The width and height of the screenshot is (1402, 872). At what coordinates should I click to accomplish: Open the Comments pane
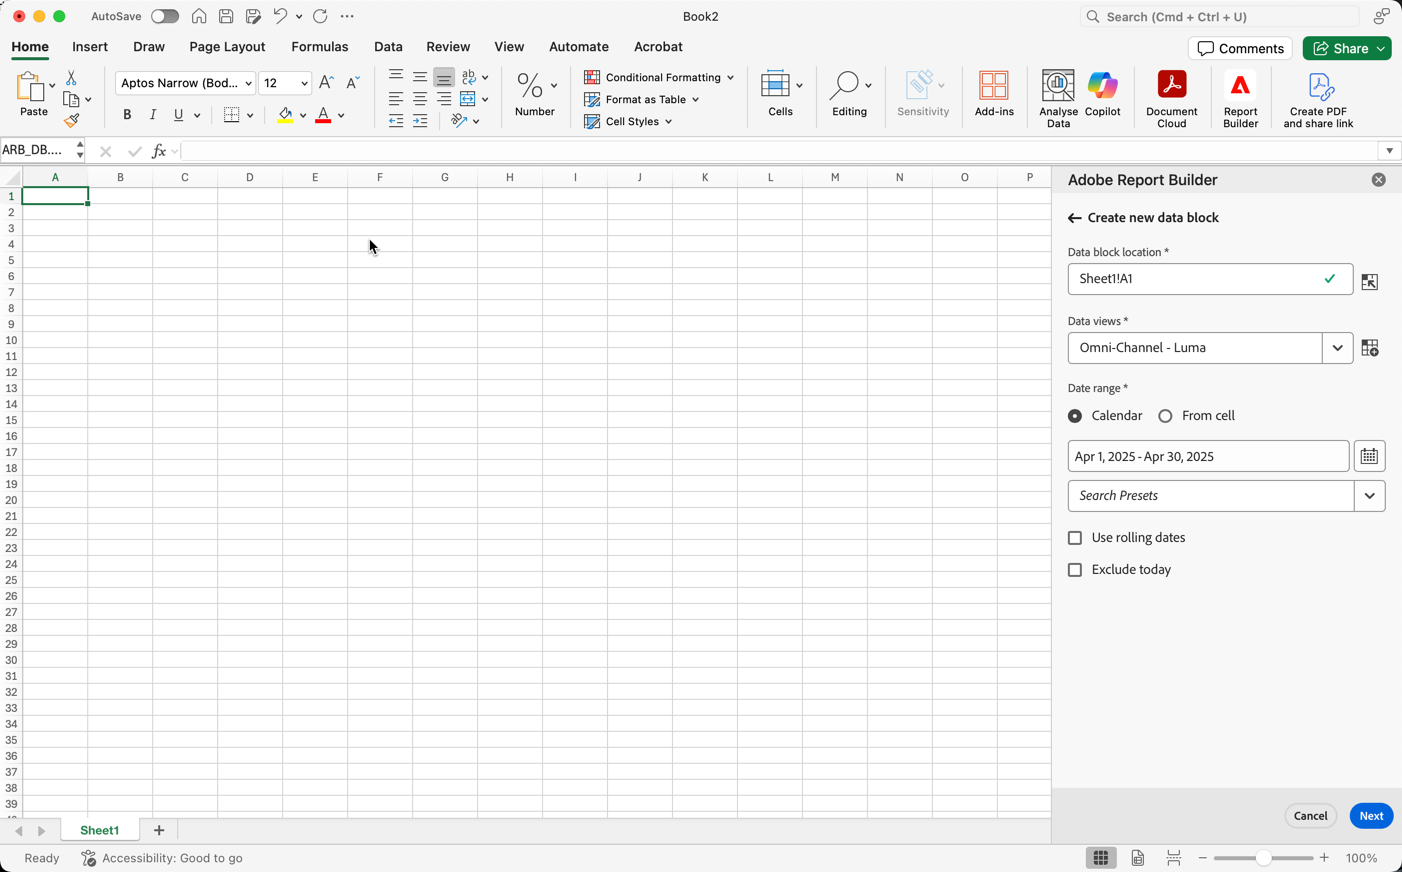click(x=1240, y=48)
